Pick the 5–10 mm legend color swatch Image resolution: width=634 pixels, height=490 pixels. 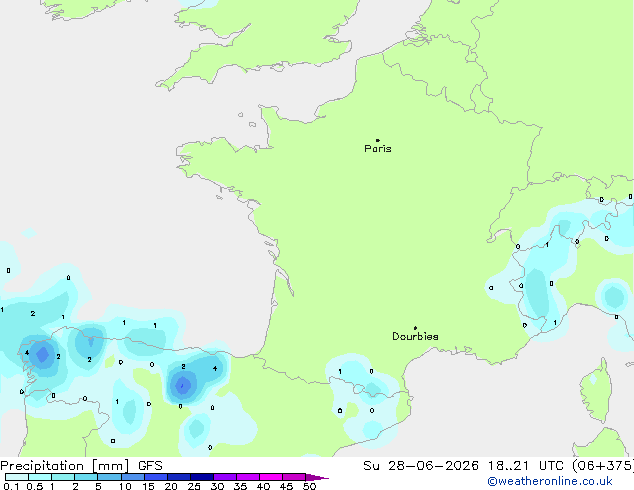(x=110, y=477)
